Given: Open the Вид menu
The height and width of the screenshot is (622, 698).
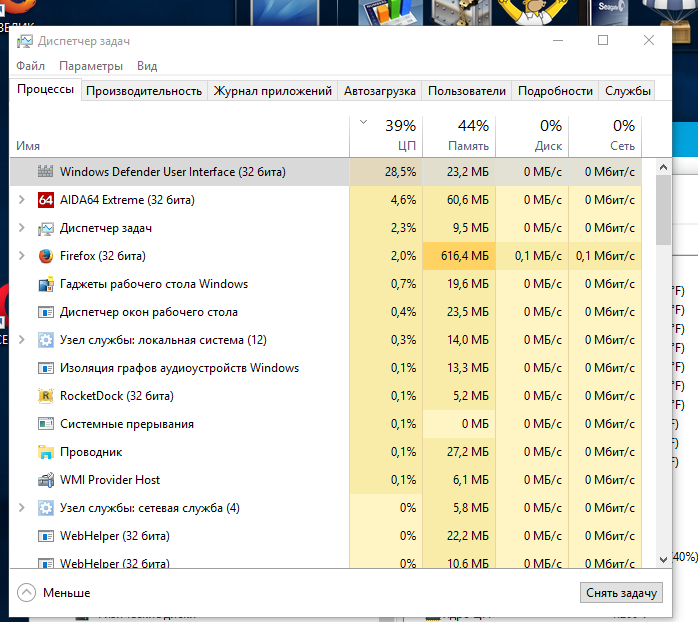Looking at the screenshot, I should tap(147, 66).
